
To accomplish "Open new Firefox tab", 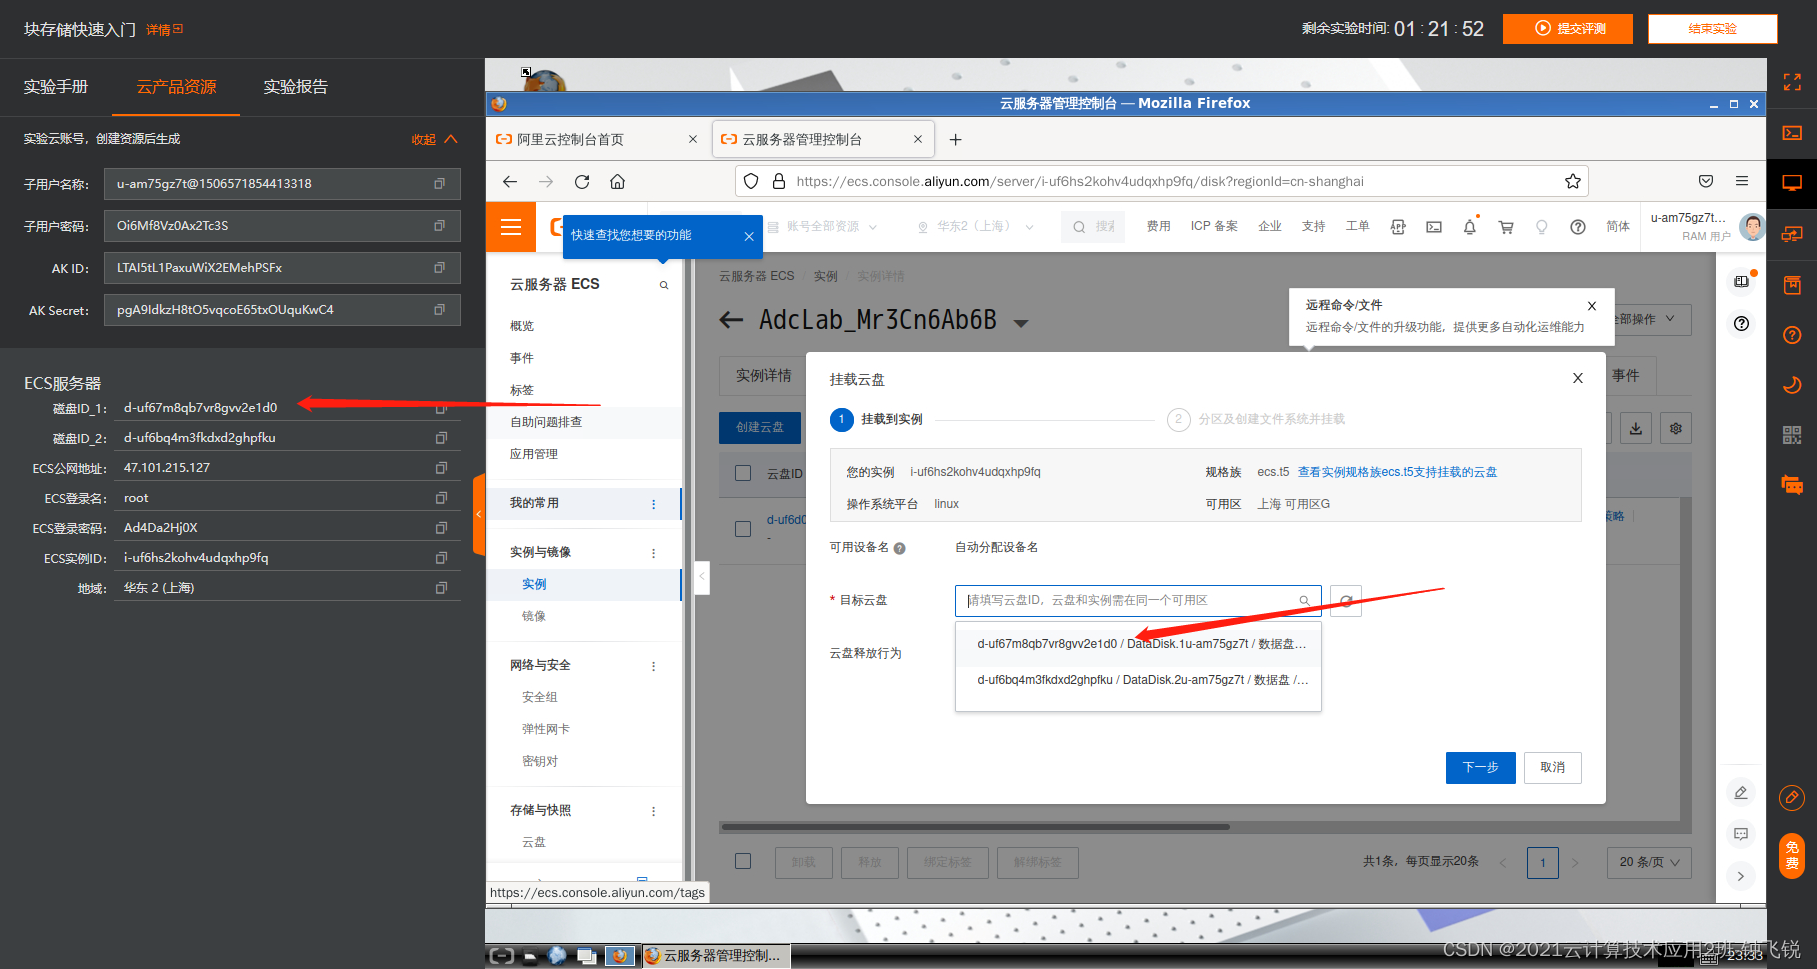I will [x=955, y=140].
